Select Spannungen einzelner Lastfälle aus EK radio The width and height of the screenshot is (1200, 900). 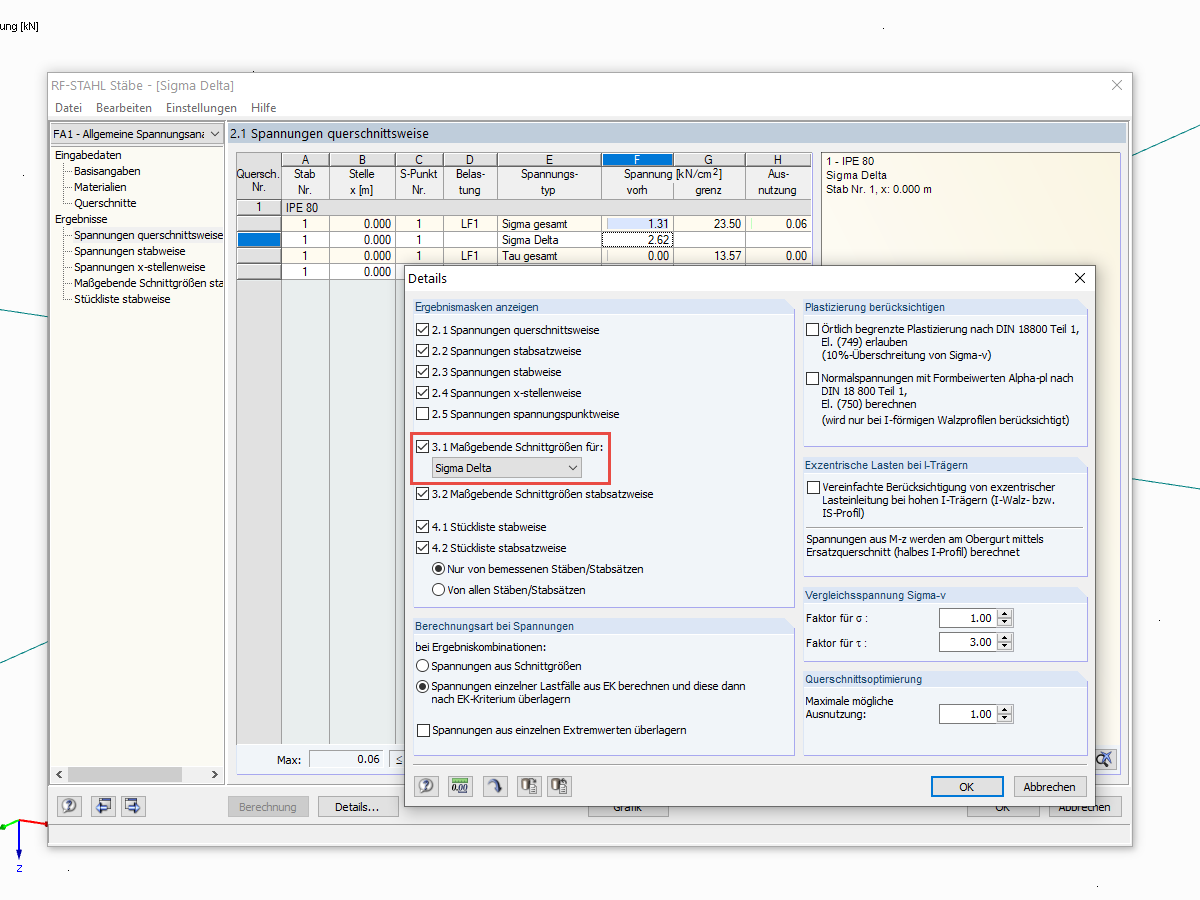point(422,687)
